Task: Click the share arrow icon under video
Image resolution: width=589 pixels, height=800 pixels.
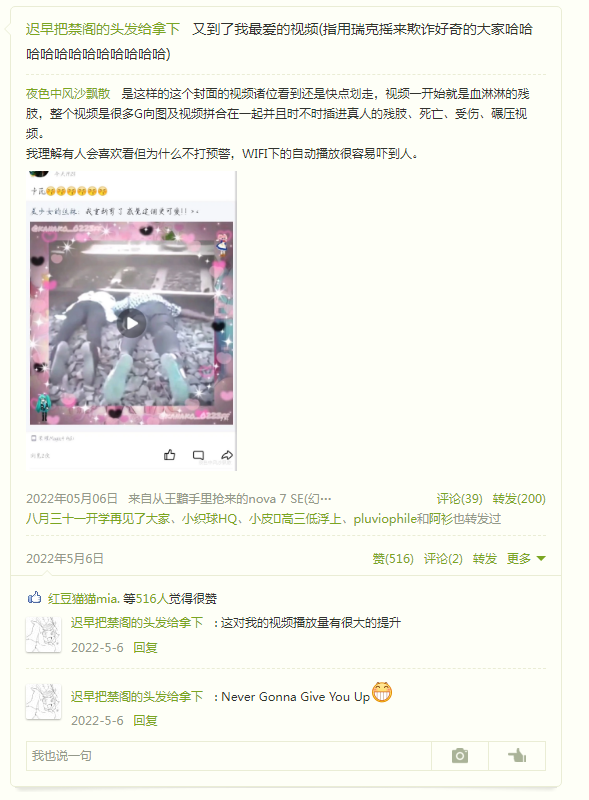Action: [227, 455]
